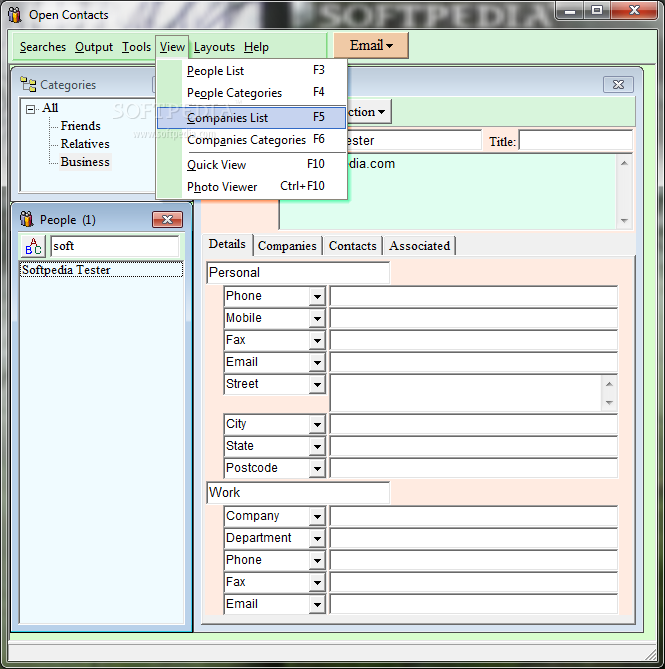Viewport: 665px width, 669px height.
Task: Open the Work Email label dropdown
Action: coord(317,605)
